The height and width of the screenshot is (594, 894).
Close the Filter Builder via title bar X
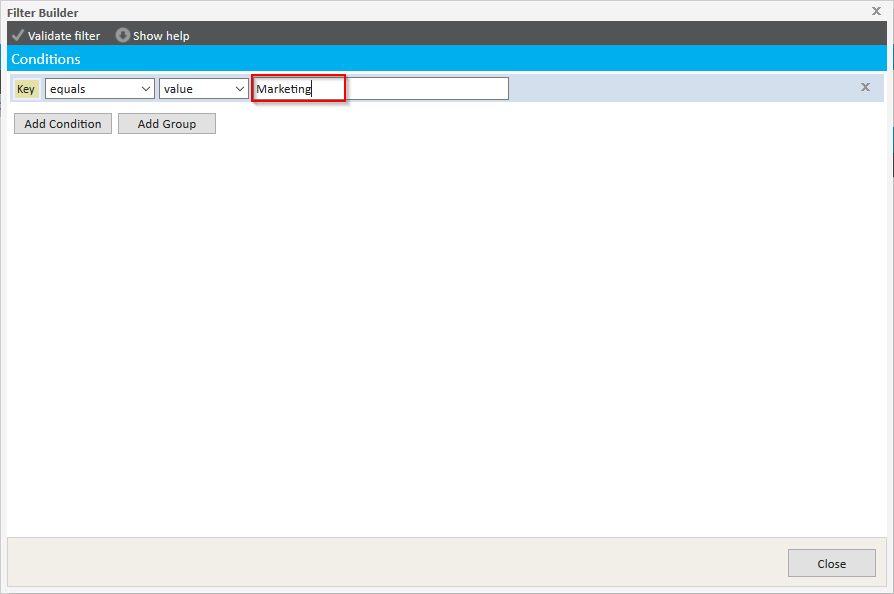point(876,11)
